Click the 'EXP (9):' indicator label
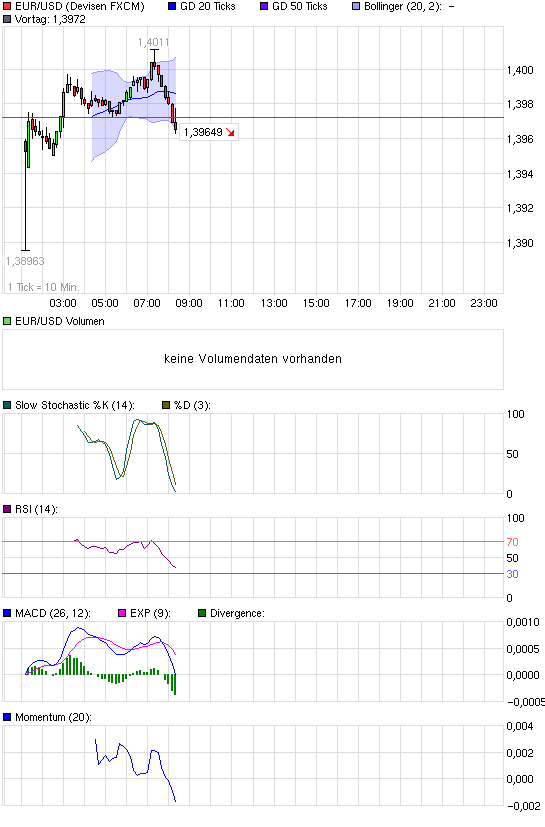This screenshot has height=827, width=545. 150,613
